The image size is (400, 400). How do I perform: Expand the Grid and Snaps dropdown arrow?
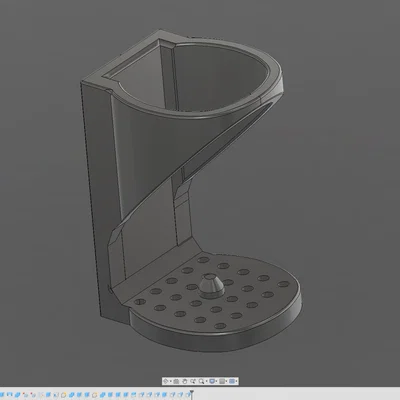(226, 381)
